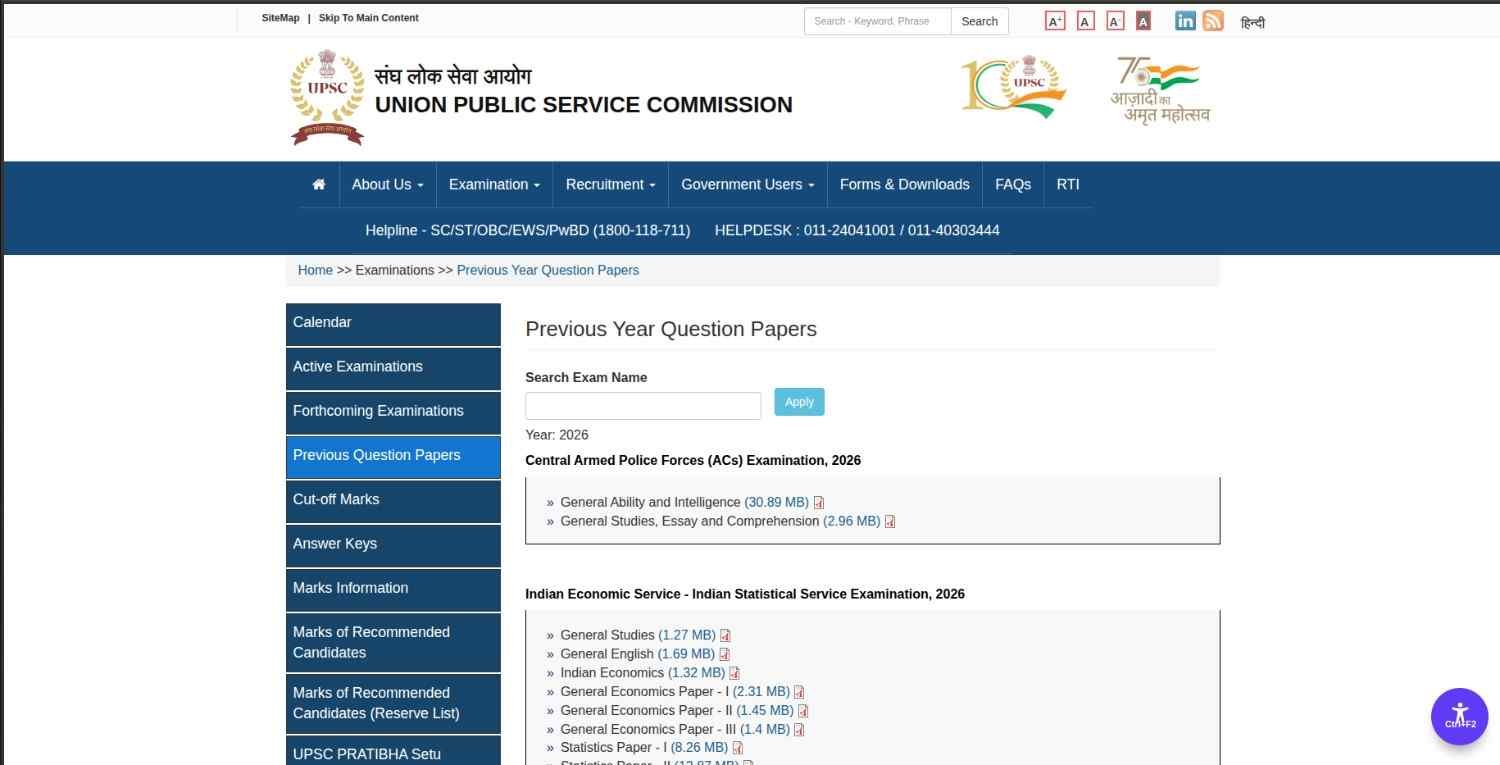
Task: Click PDF icon beside General English
Action: tap(724, 655)
